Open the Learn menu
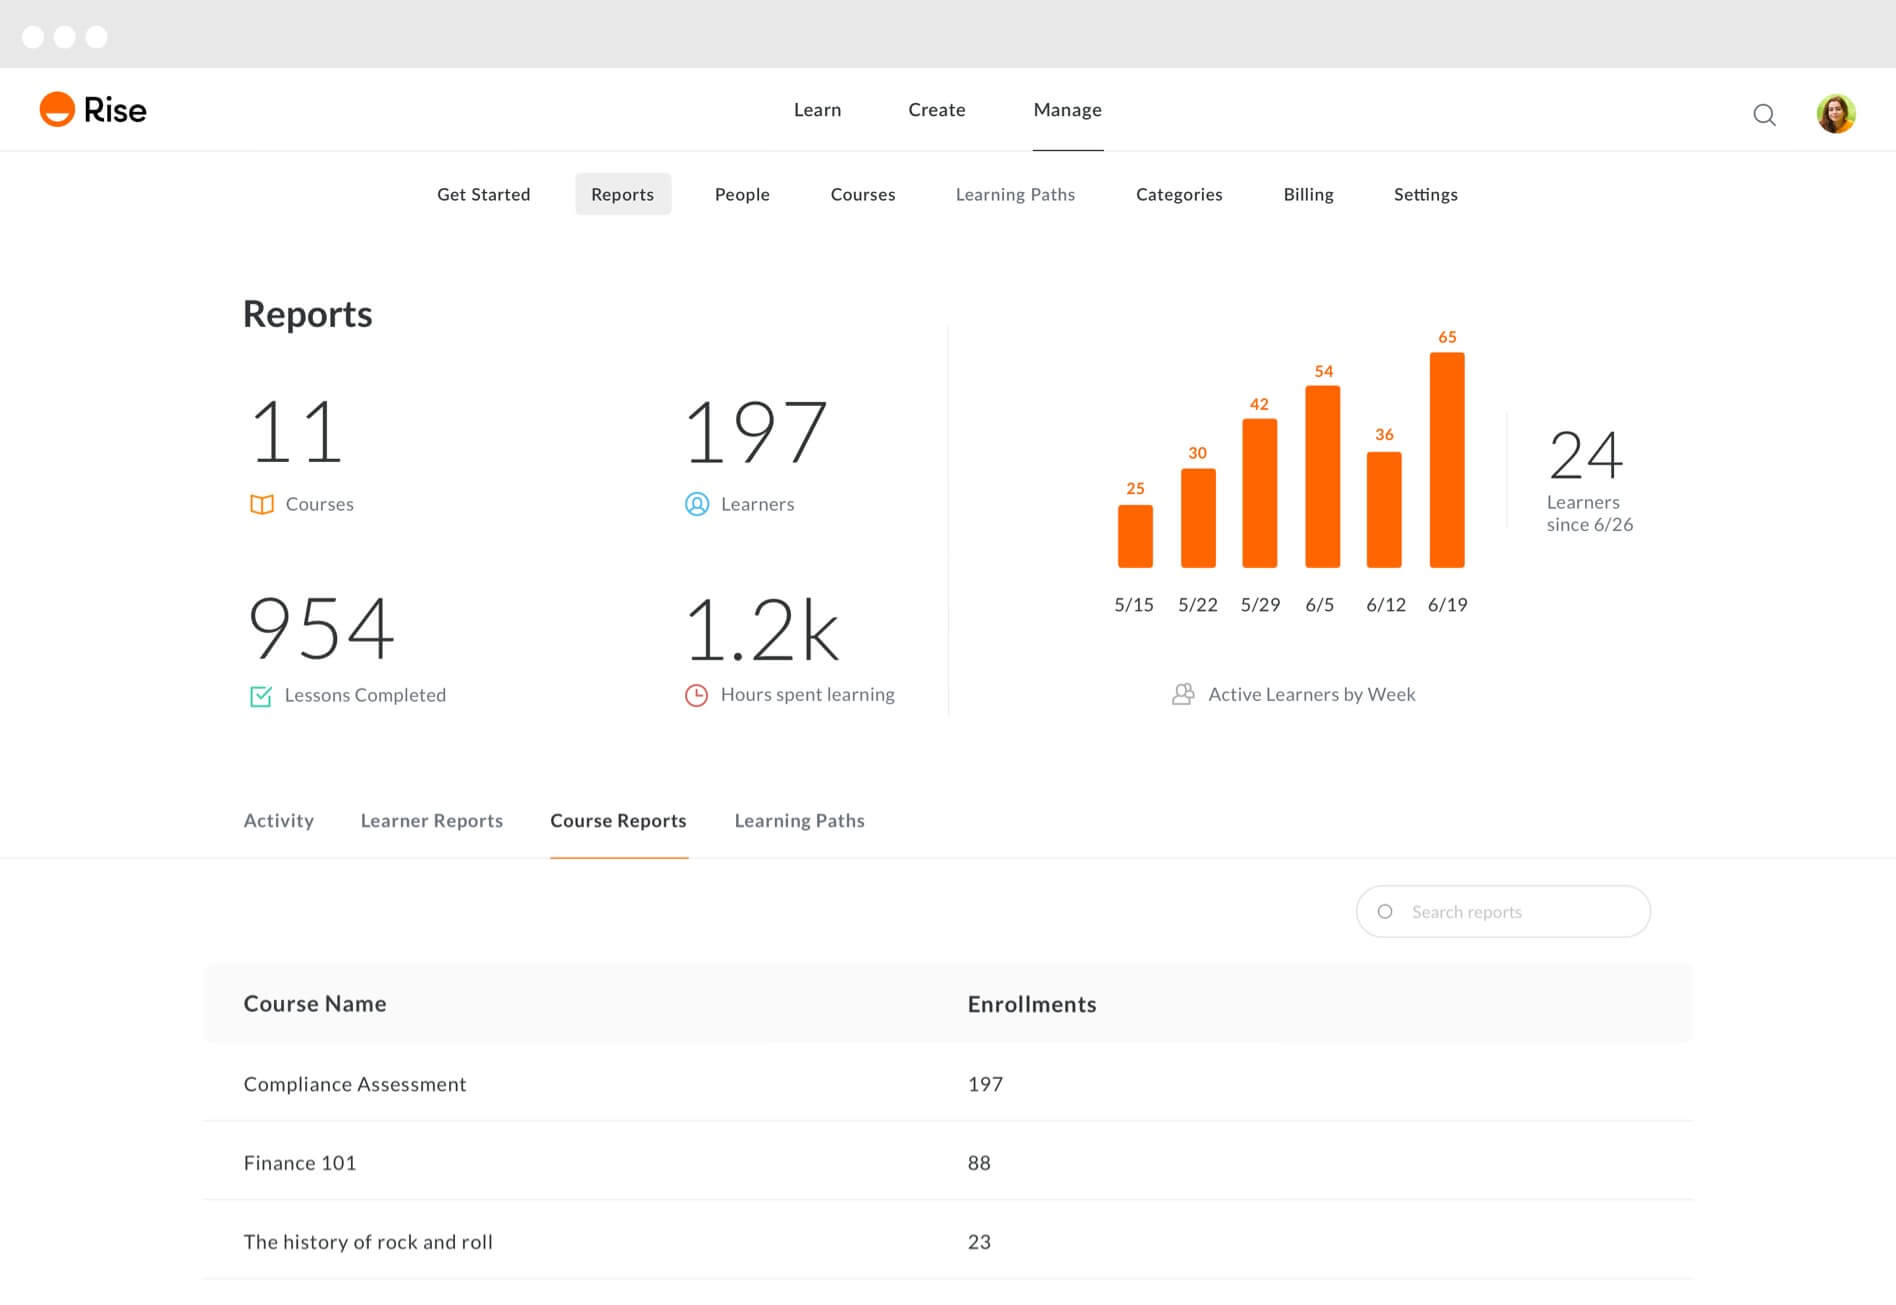 [817, 110]
